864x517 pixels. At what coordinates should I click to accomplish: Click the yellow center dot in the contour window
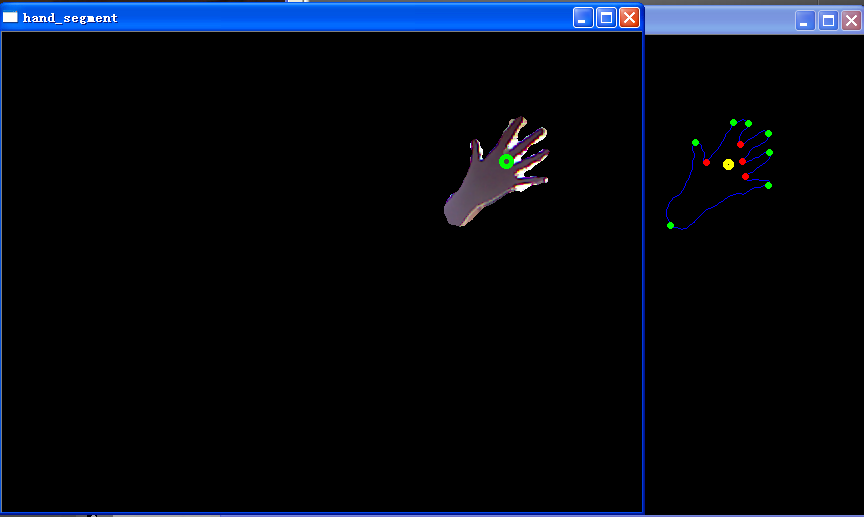728,164
